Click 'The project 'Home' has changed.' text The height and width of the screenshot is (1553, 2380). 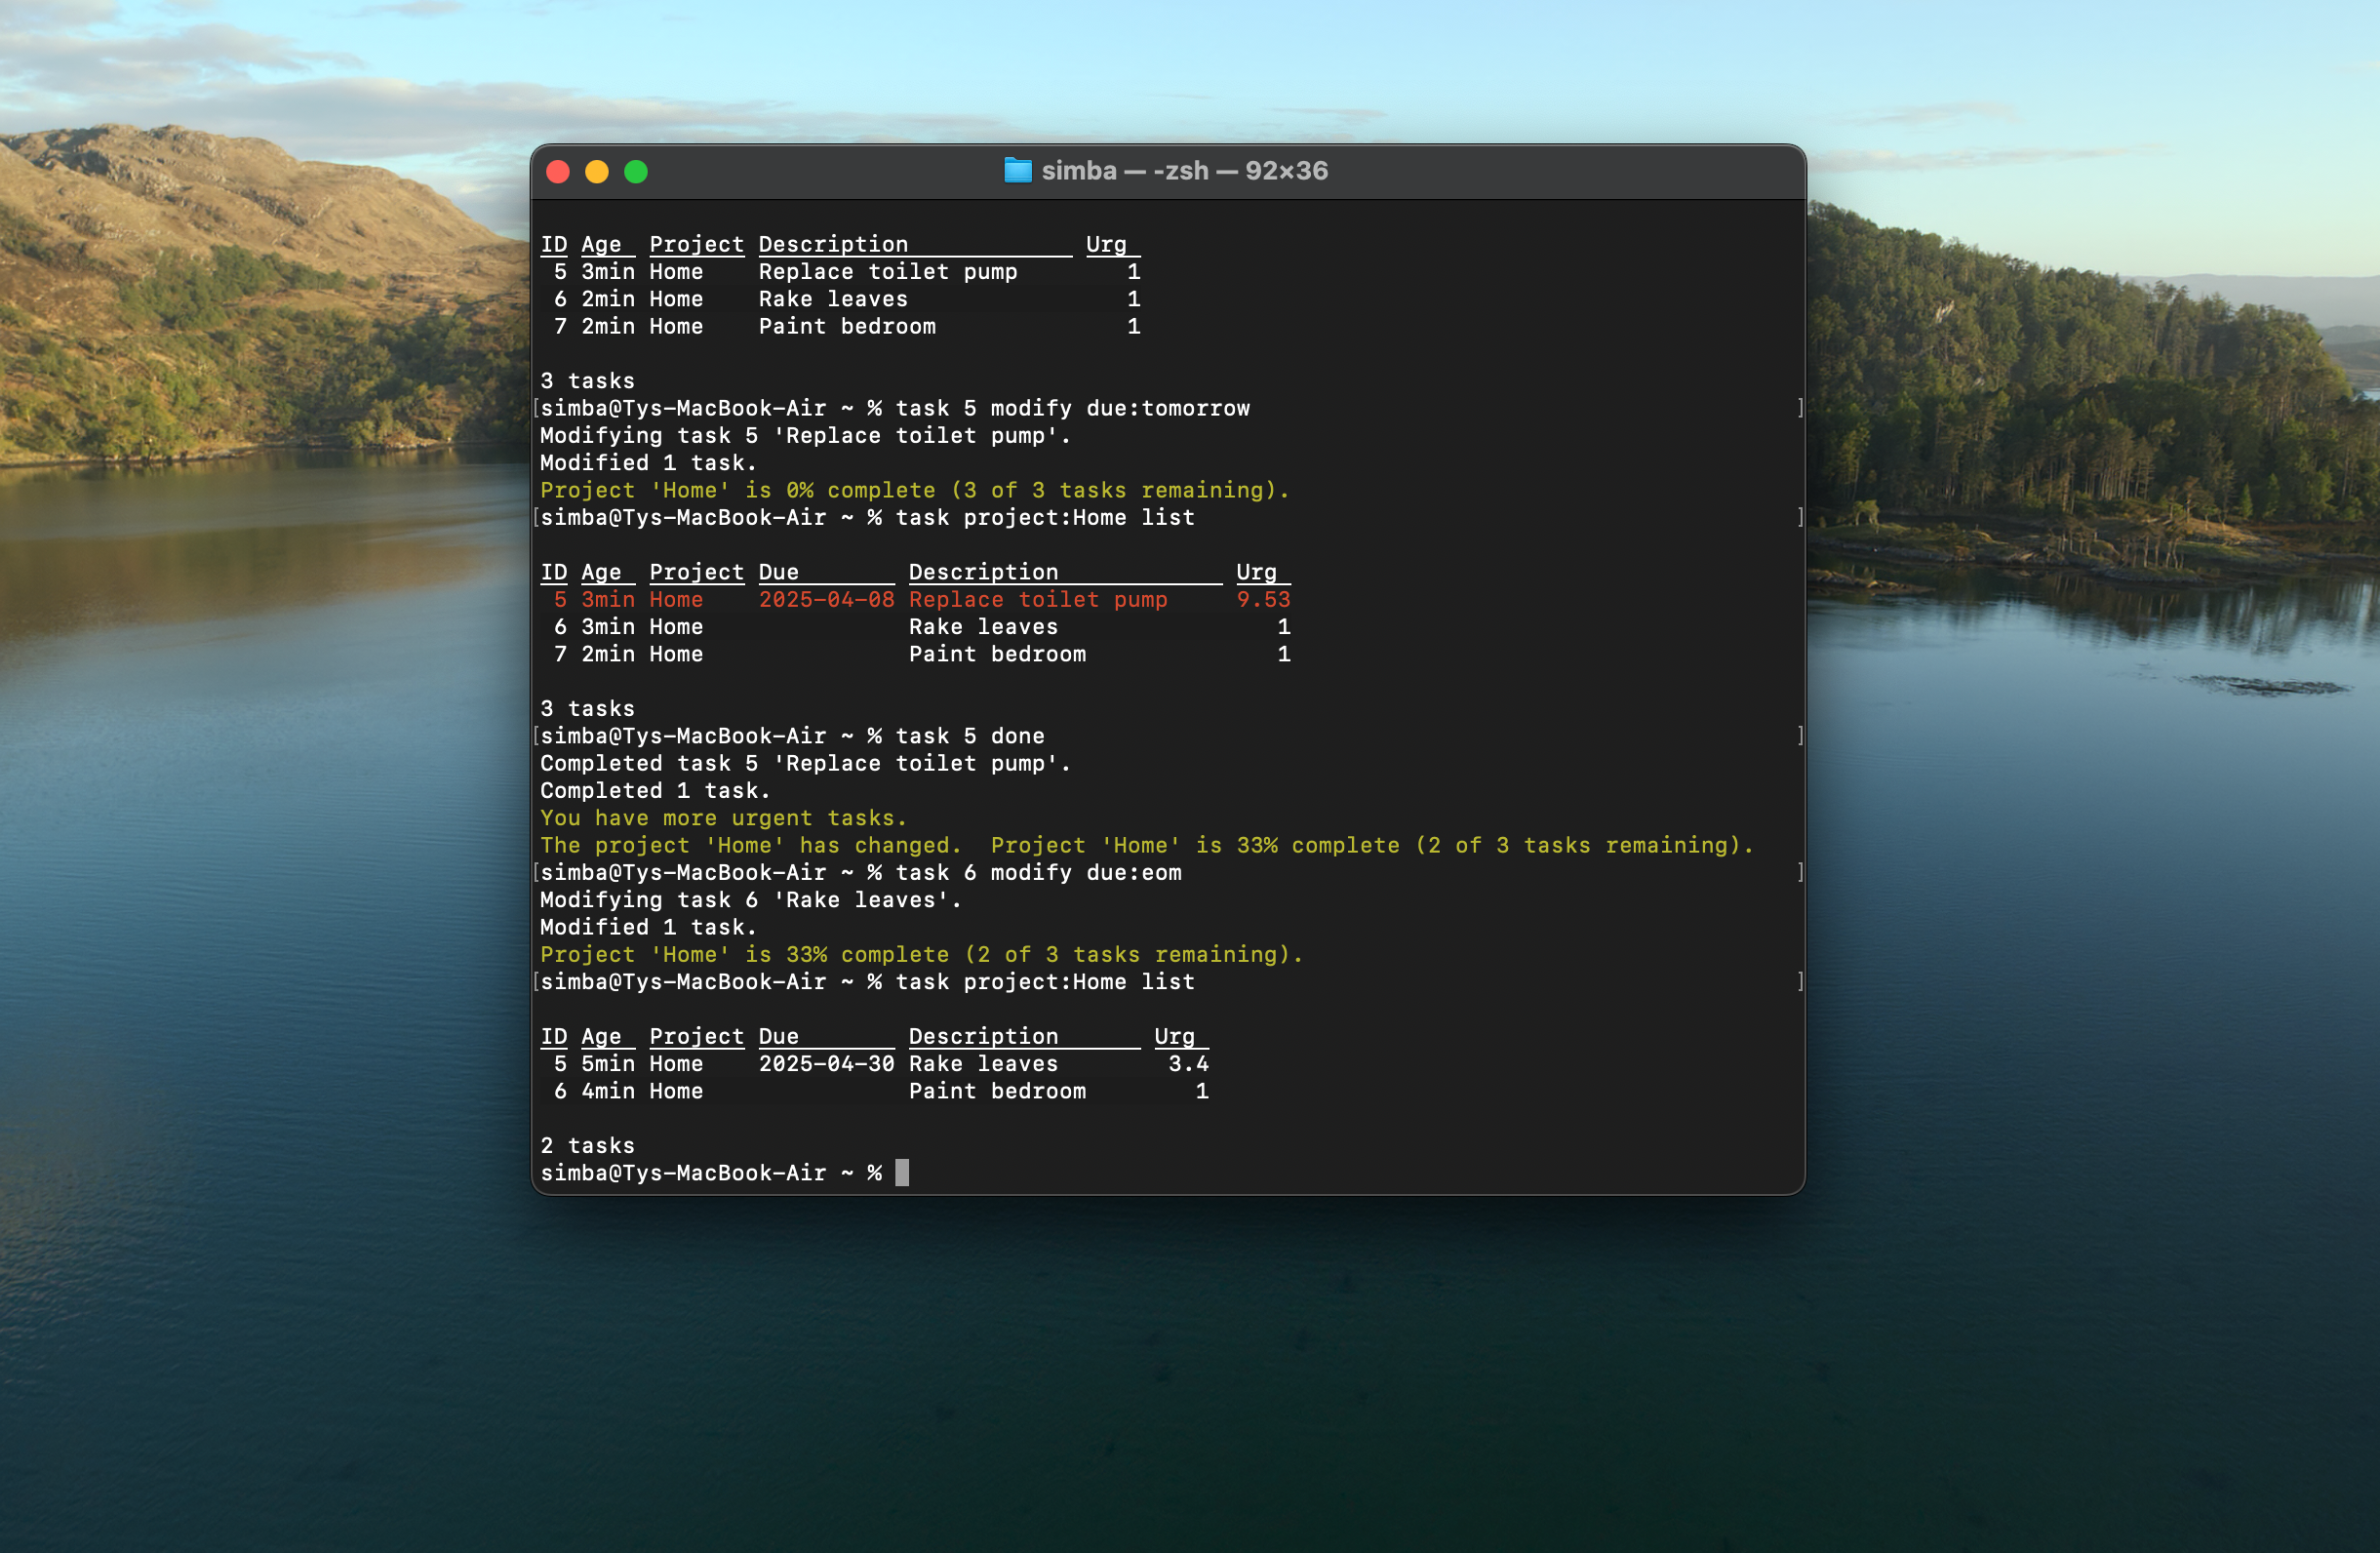point(750,845)
